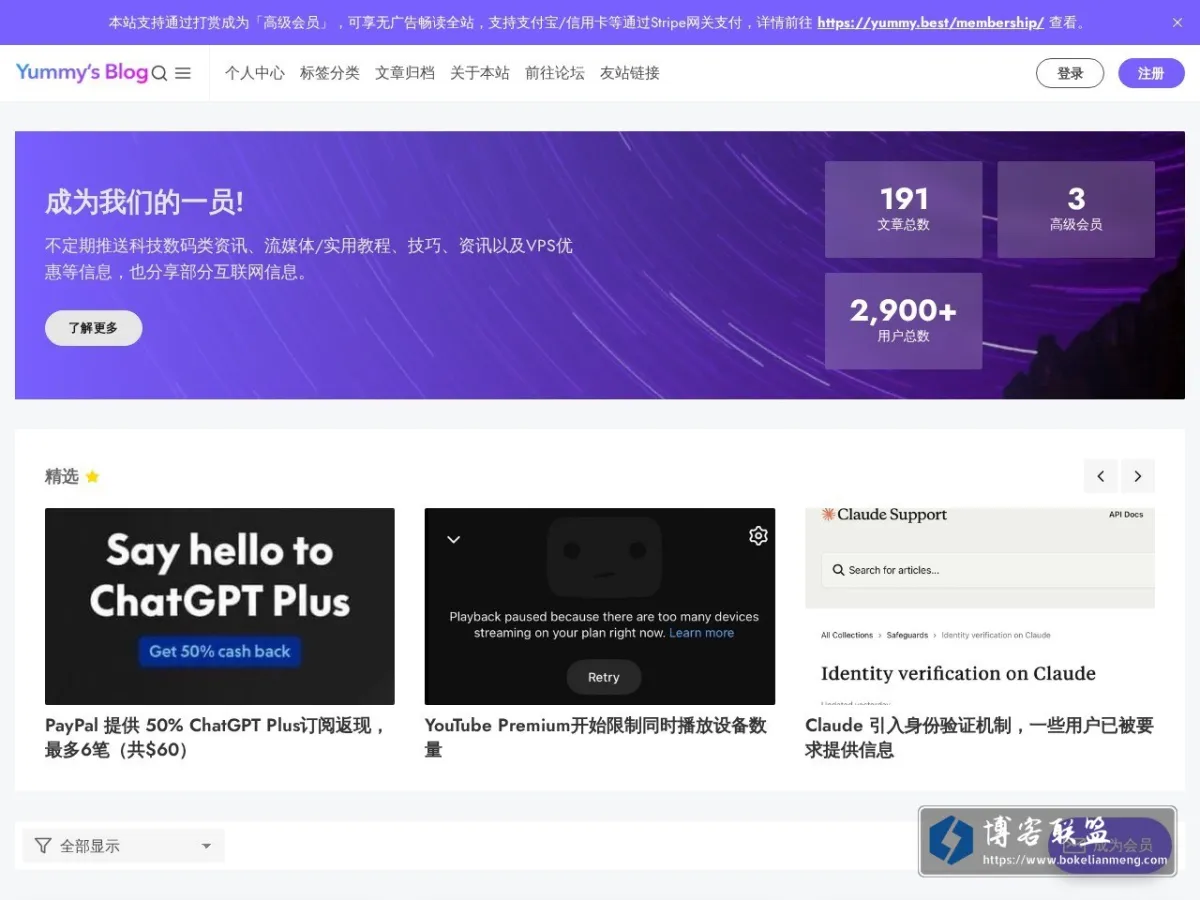Open the yummy.best/membership link
This screenshot has width=1200, height=900.
coord(930,22)
